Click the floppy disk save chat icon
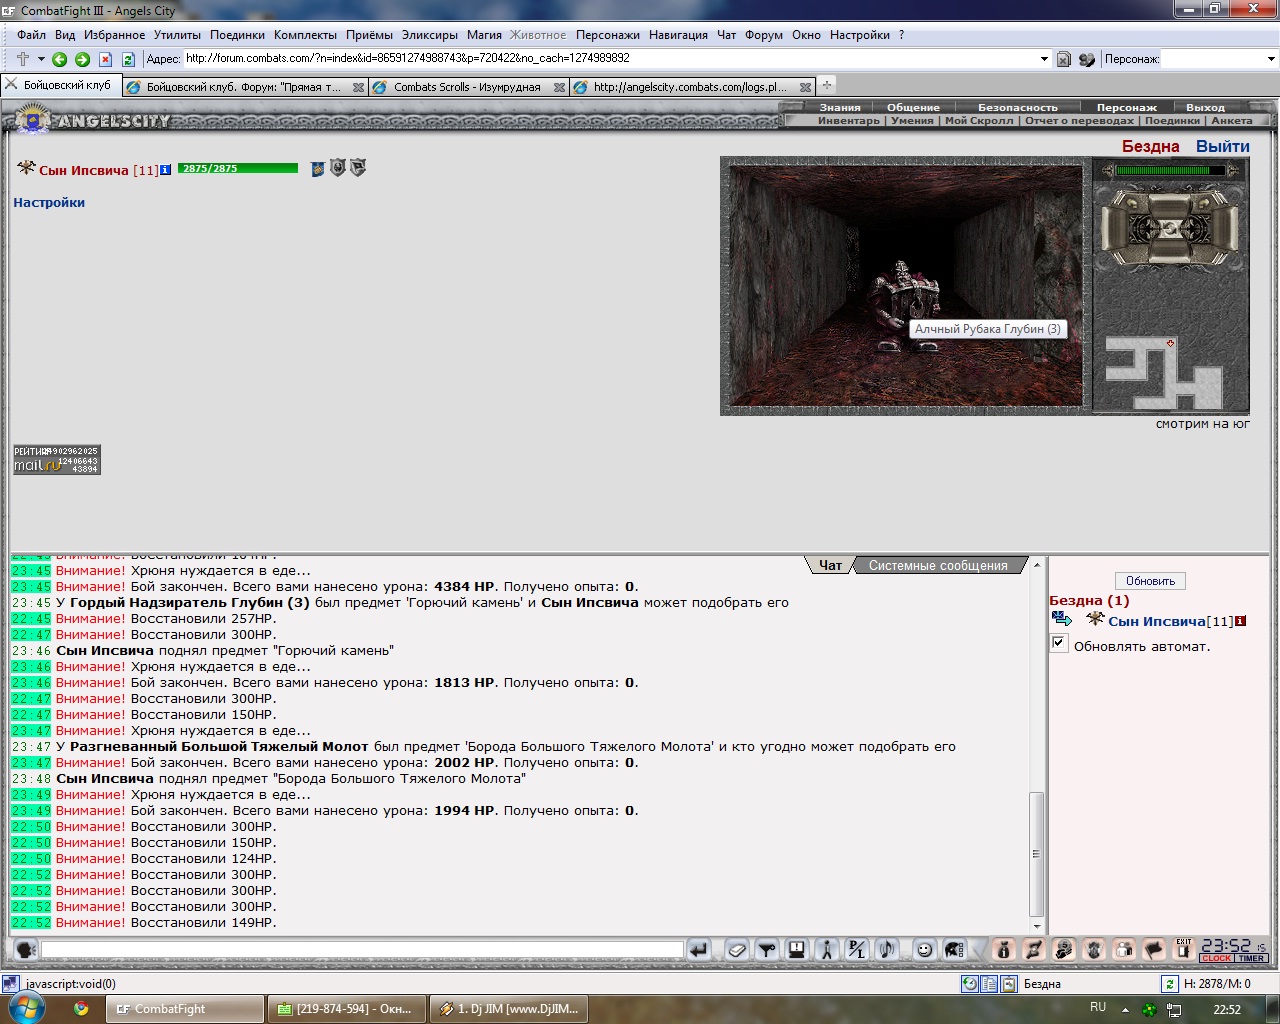 click(797, 949)
